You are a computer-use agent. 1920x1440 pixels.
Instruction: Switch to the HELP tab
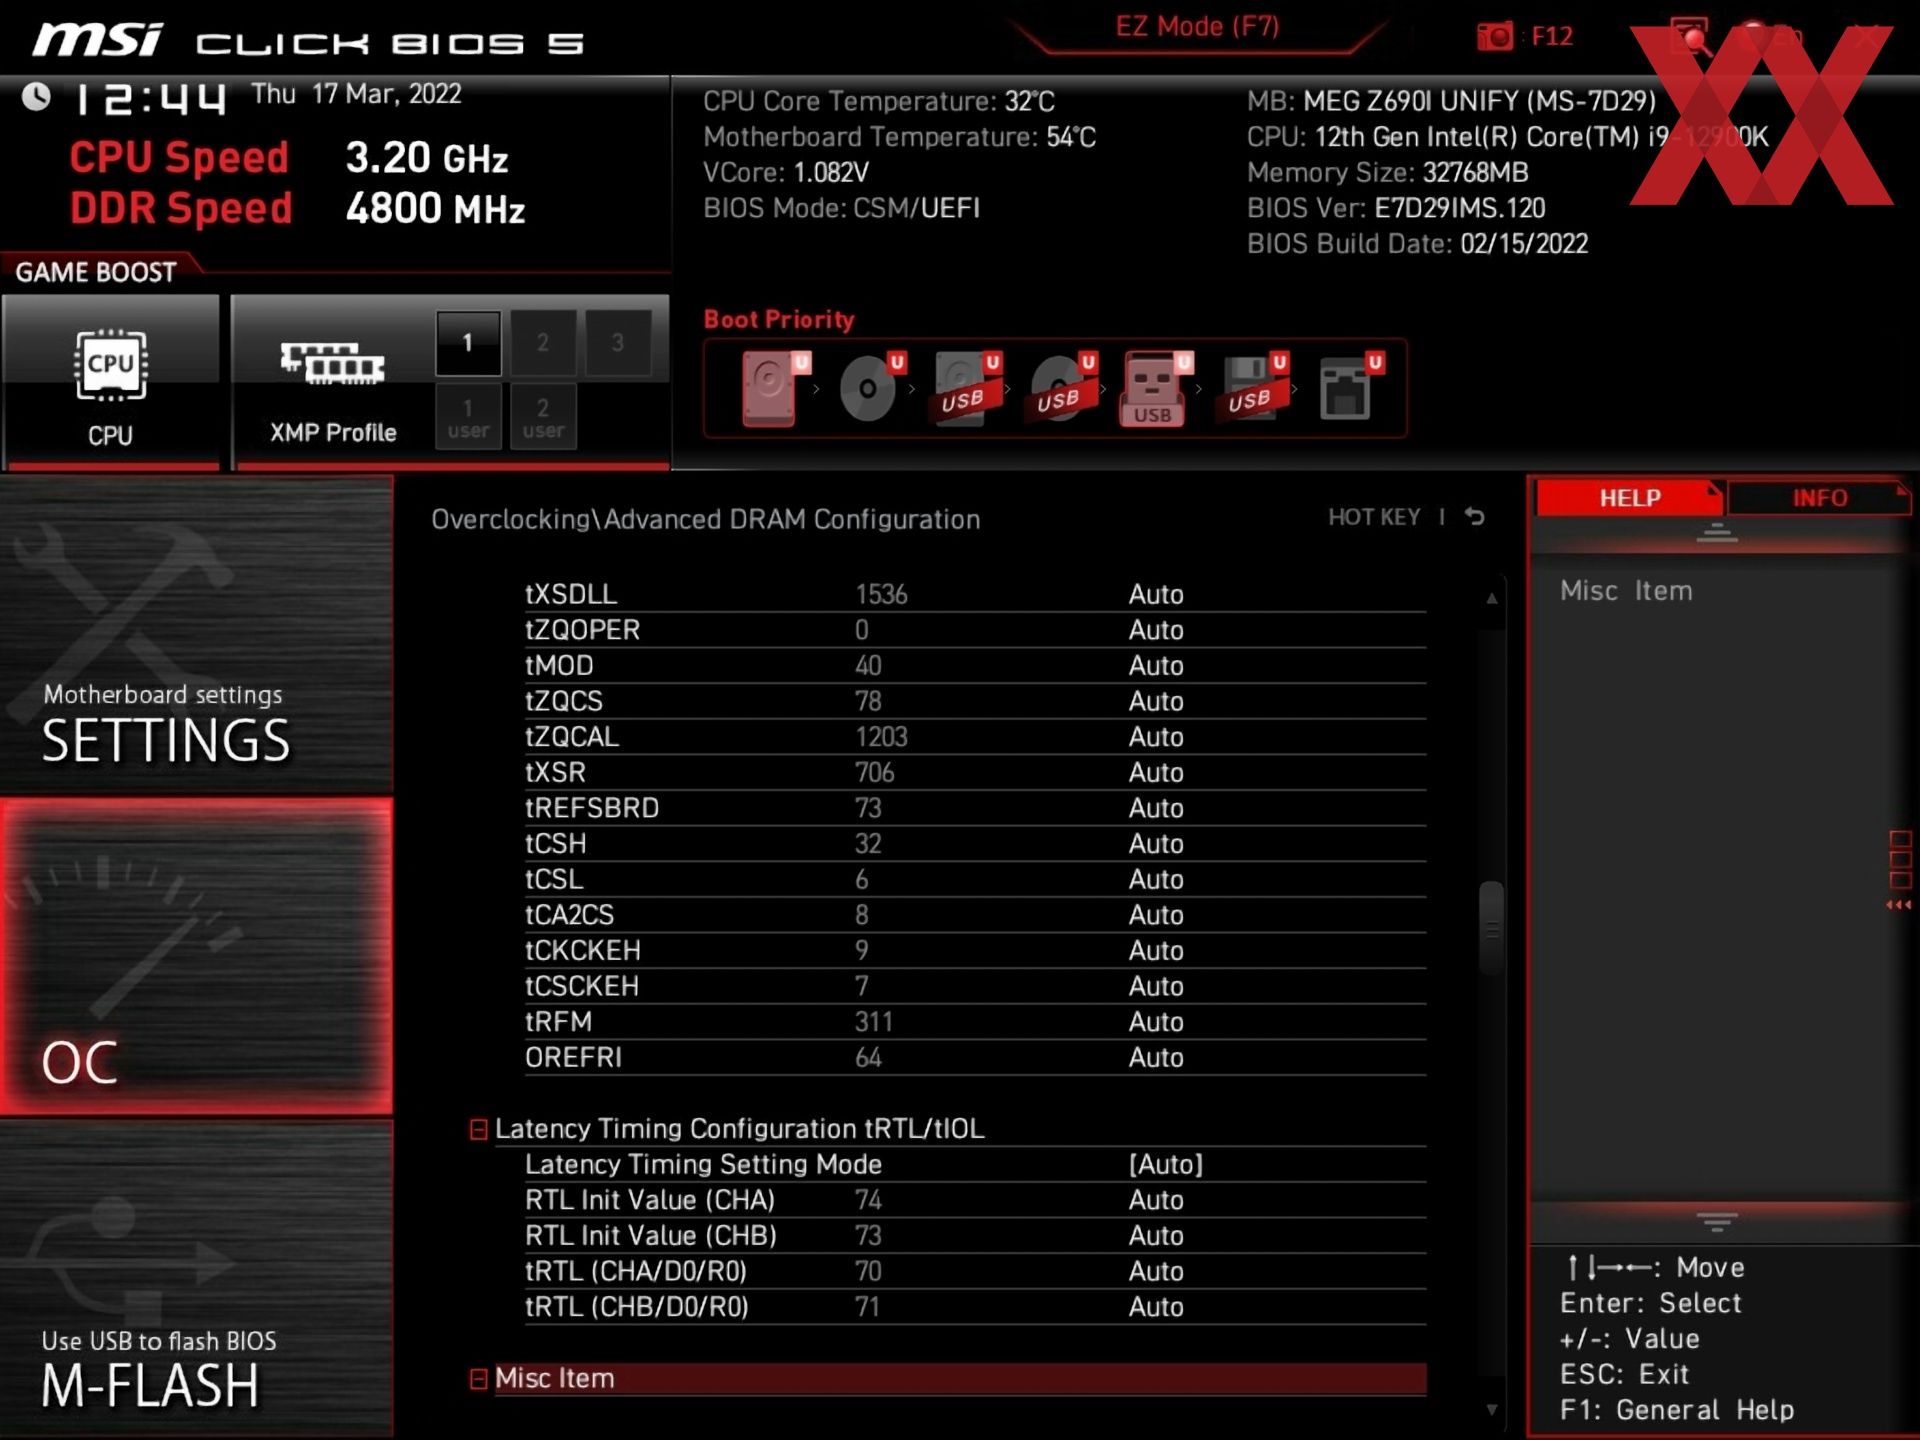pyautogui.click(x=1629, y=498)
